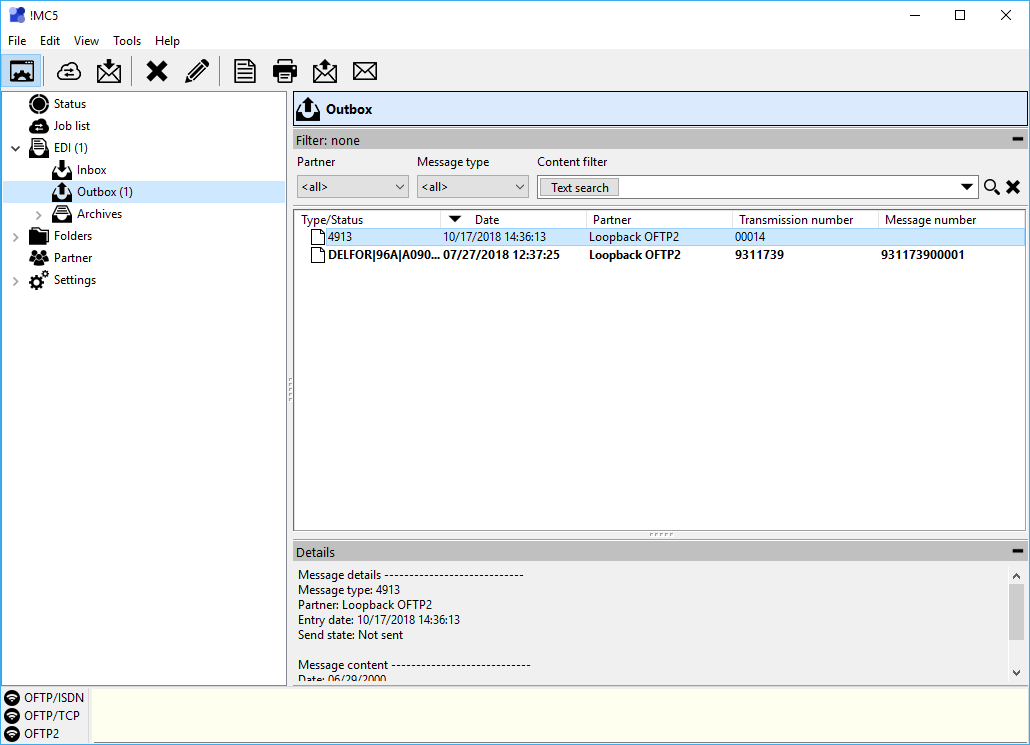Click the export message envelope icon

pos(325,71)
